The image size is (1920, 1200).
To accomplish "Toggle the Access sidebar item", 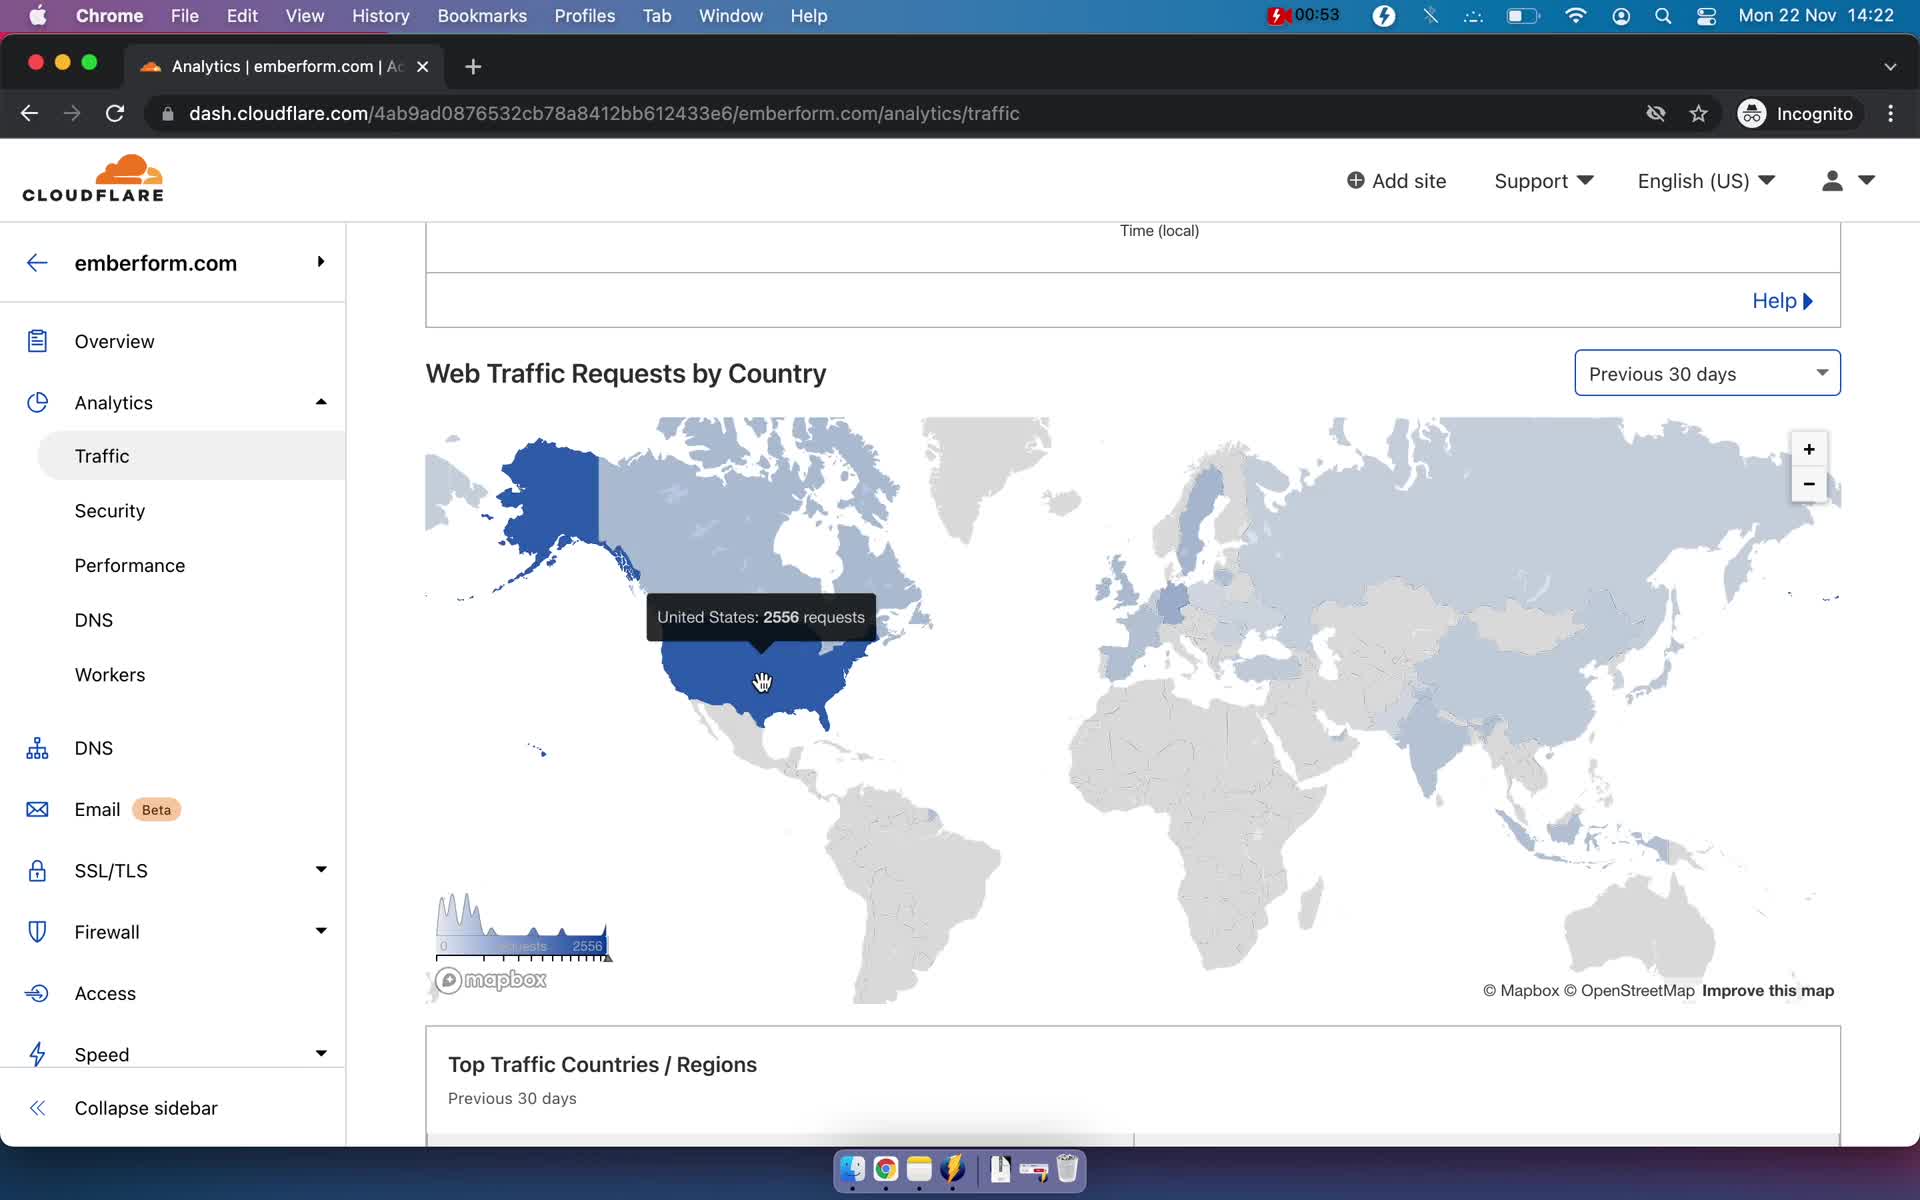I will click(105, 993).
